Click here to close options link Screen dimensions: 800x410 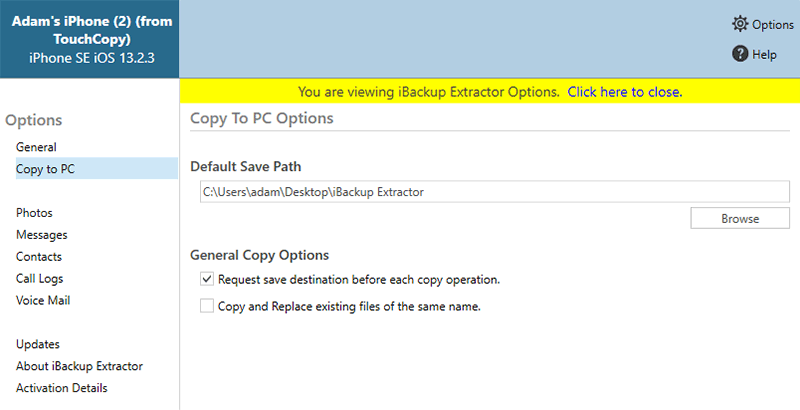(x=624, y=92)
